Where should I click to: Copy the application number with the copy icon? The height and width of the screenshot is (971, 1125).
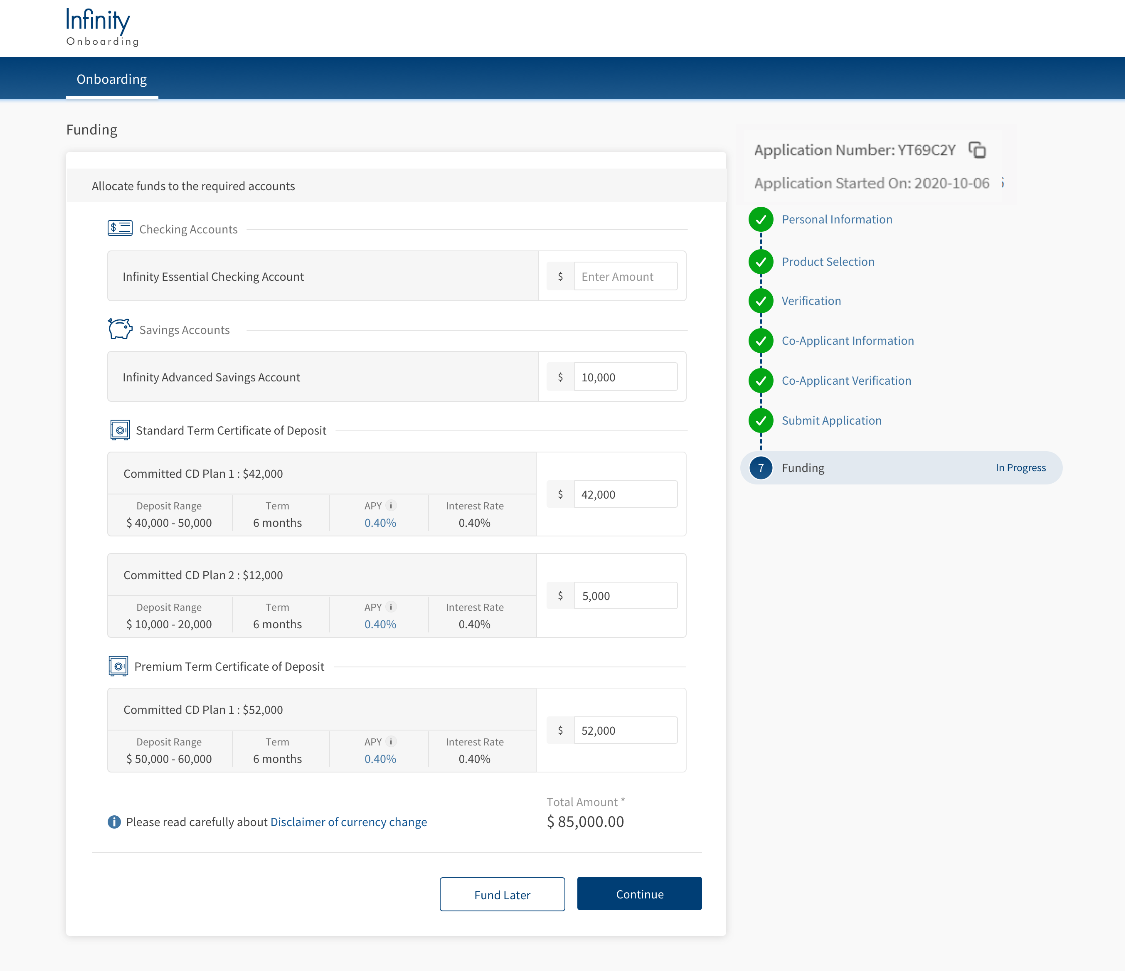point(978,150)
